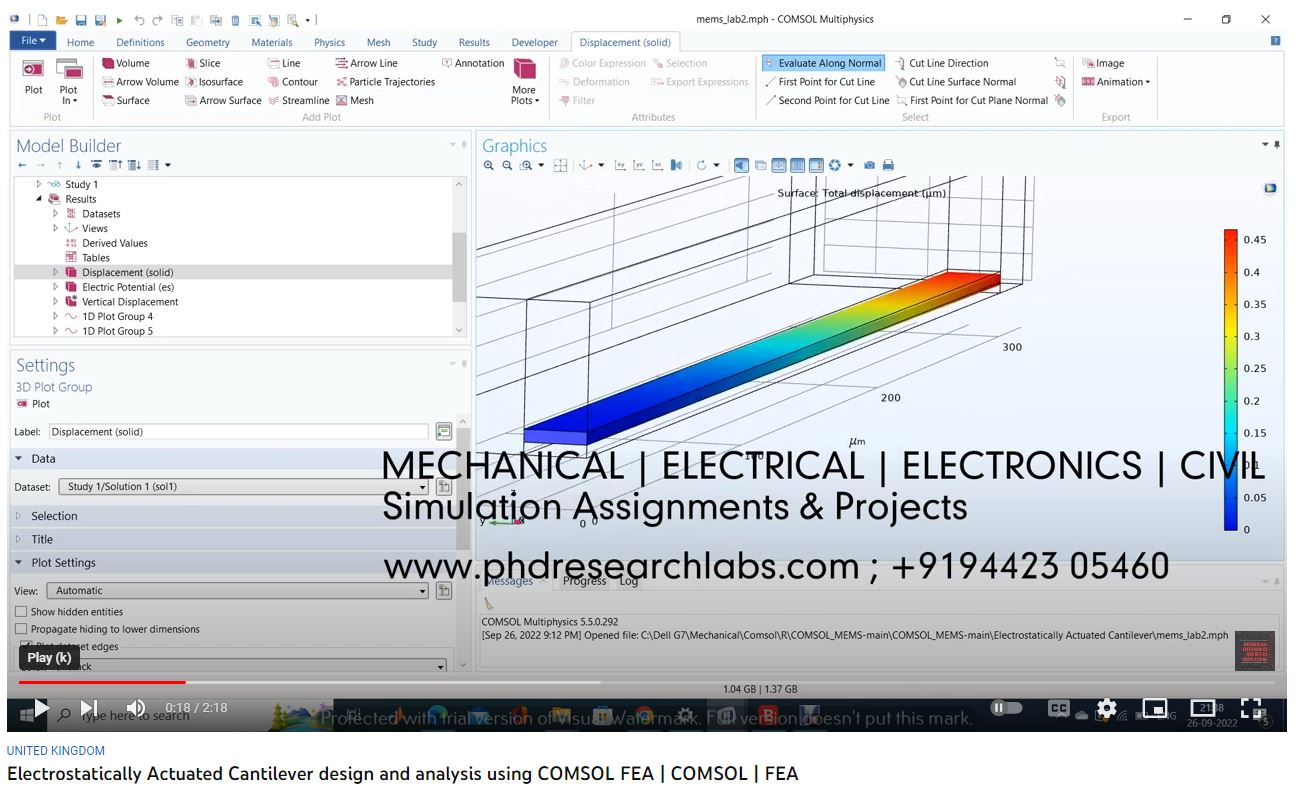Click the Save icon in quick access toolbar
Viewport: 1296px width, 790px height.
(81, 20)
